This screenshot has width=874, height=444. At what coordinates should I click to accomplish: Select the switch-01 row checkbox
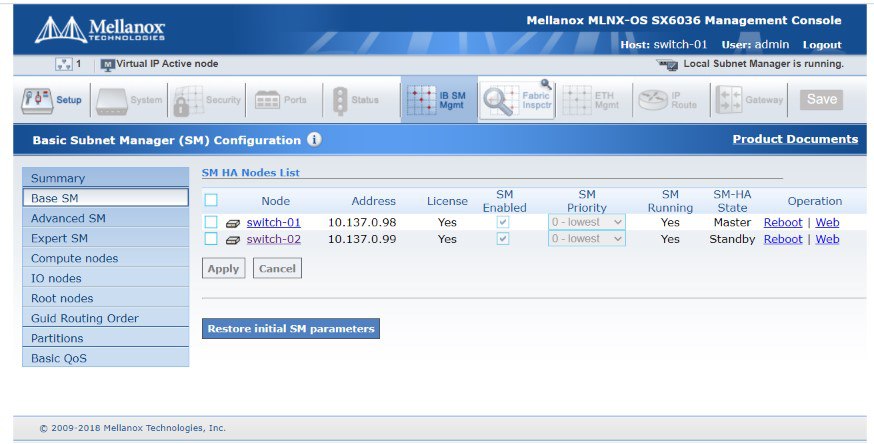(x=211, y=222)
